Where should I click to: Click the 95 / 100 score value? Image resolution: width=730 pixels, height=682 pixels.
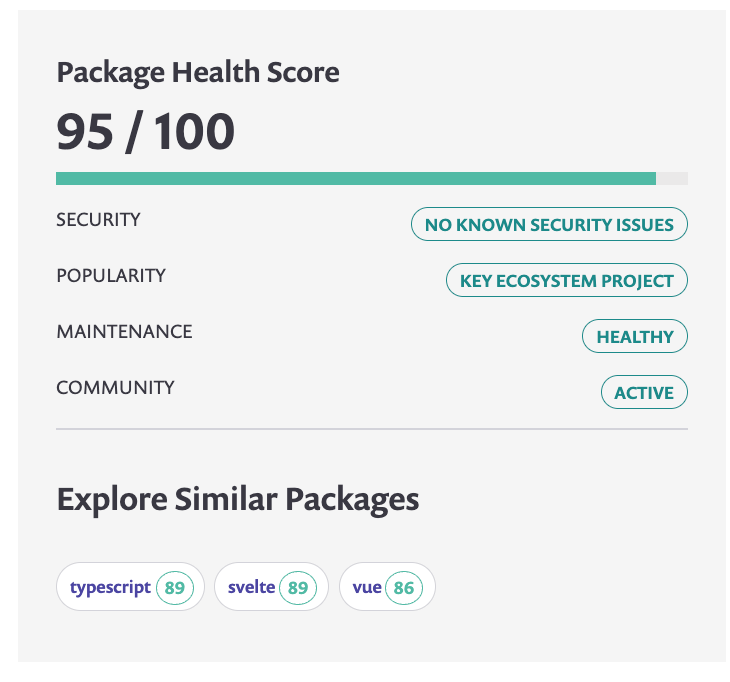(146, 132)
